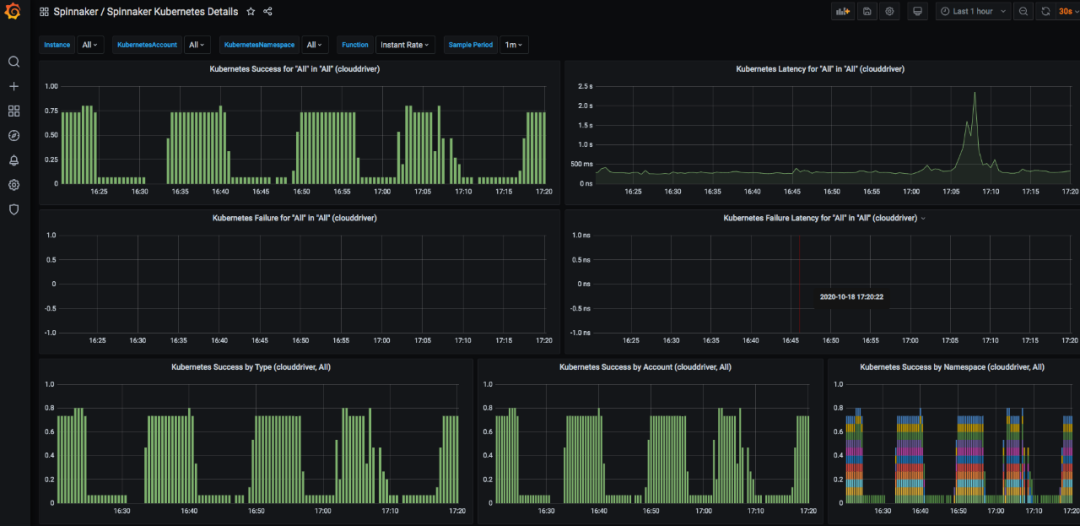The height and width of the screenshot is (526, 1080).
Task: Open the Explore compass icon
Action: 14,136
